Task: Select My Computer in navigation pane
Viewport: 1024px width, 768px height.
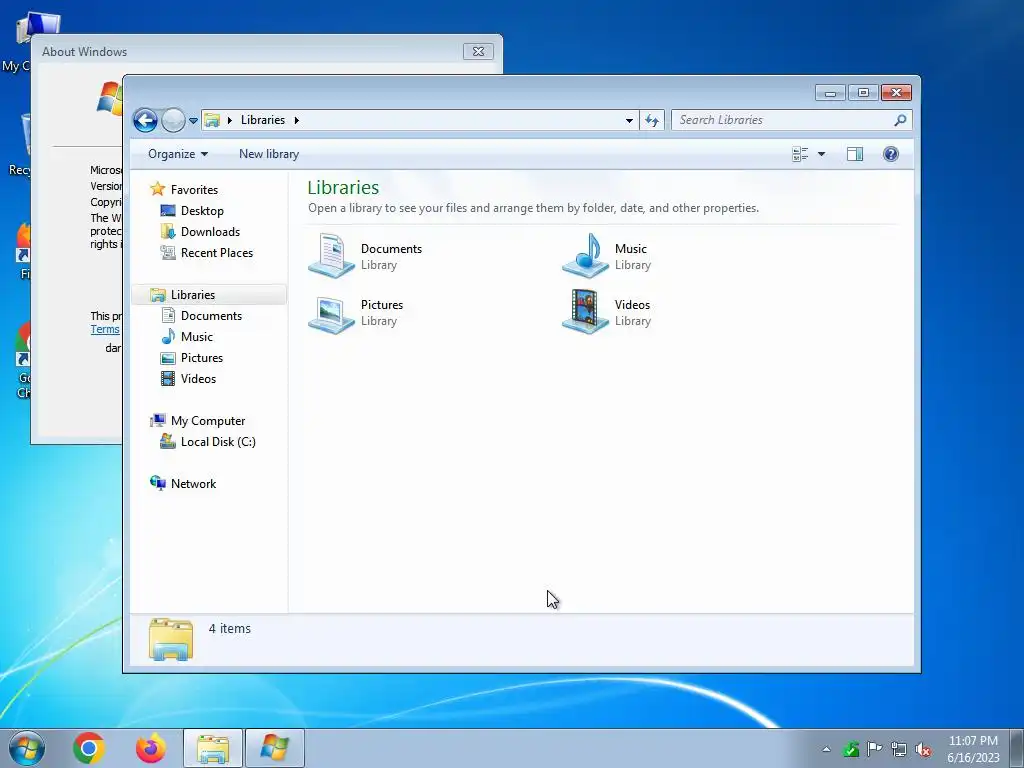Action: click(208, 421)
